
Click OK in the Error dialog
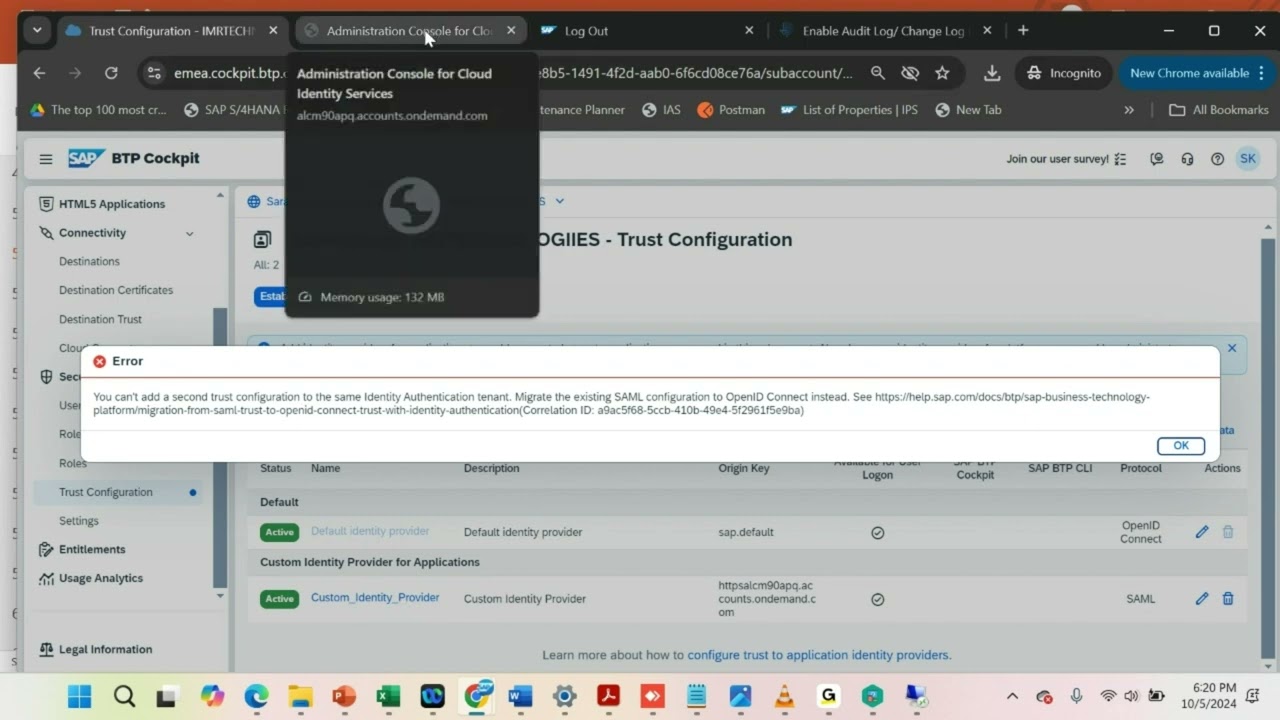pyautogui.click(x=1180, y=446)
